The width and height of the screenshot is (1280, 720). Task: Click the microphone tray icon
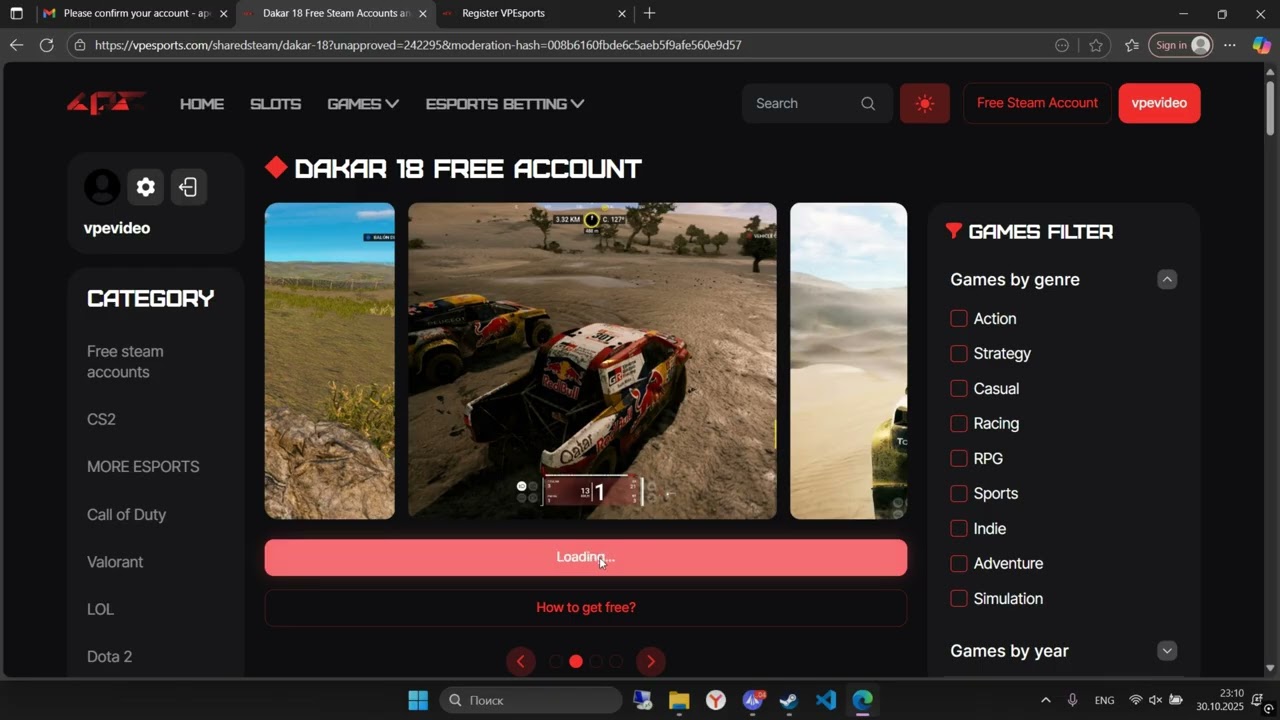pos(1072,700)
